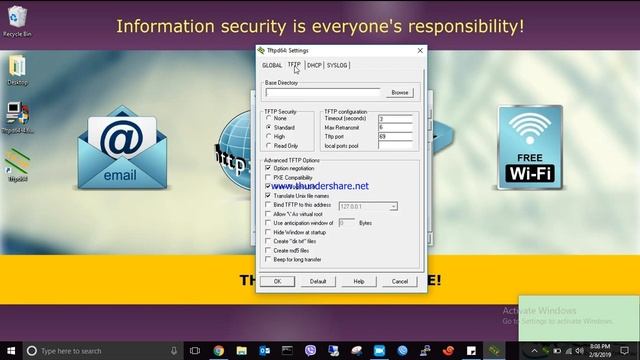Toggle PXE Compatibility checkbox

click(x=268, y=178)
